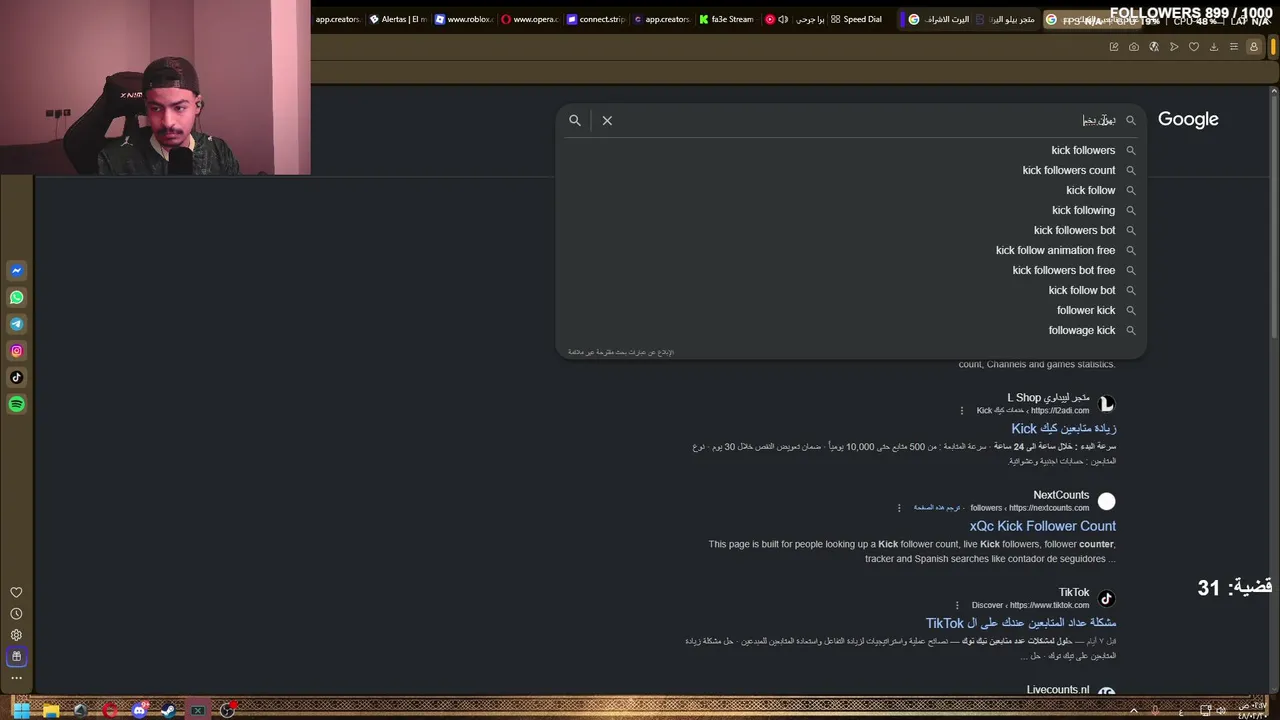Screen dimensions: 1280x720
Task: Click the edit-page icon in the browser toolbar
Action: [x=1114, y=47]
